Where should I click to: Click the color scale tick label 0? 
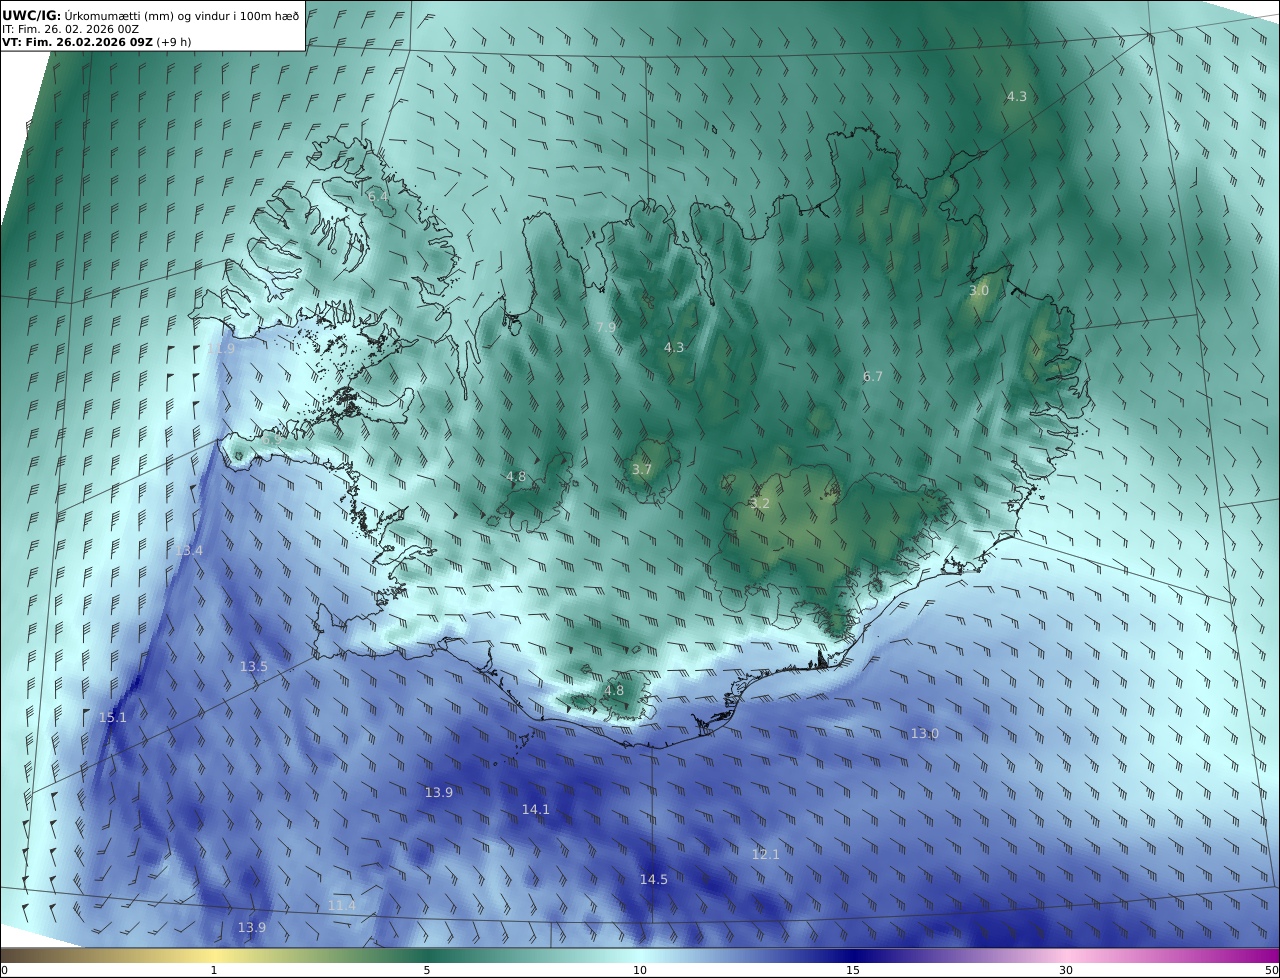[4, 970]
